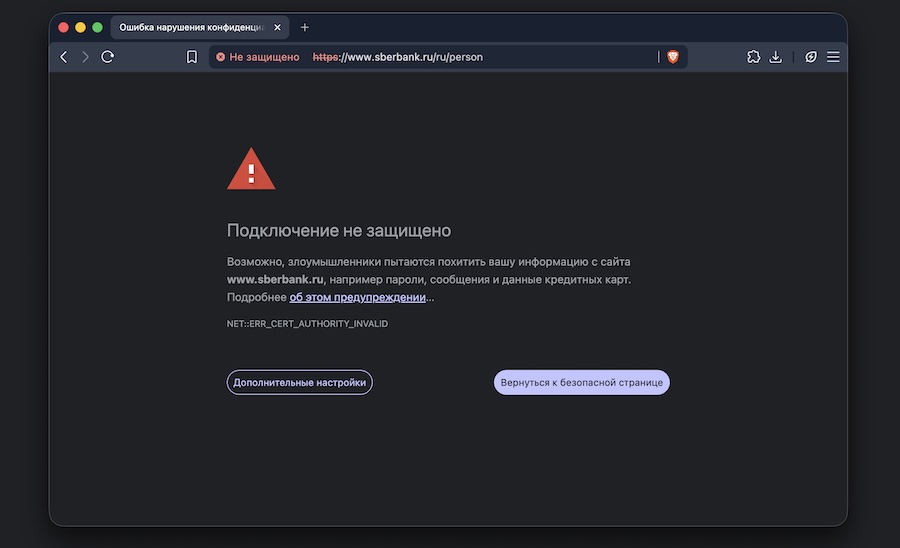Maximize the window with the green button

coord(98,27)
